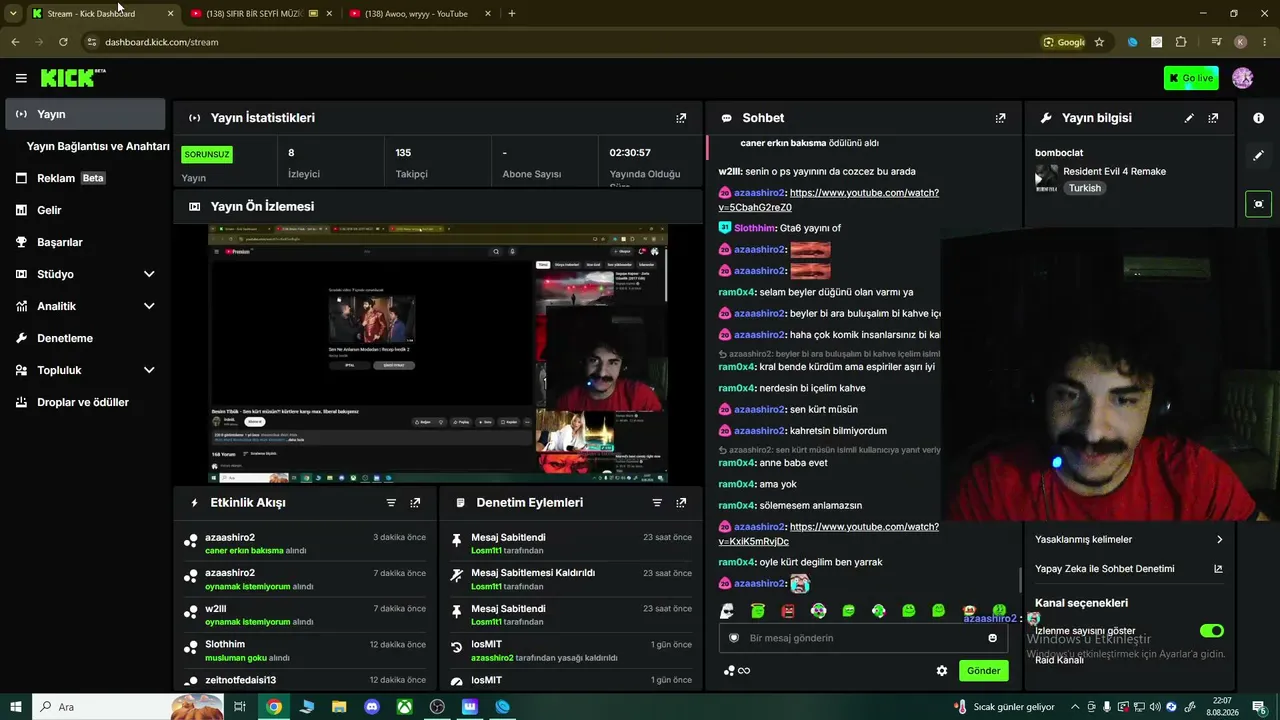This screenshot has width=1280, height=720.
Task: Filter the Etkinlik Akışı feed
Action: pyautogui.click(x=391, y=503)
